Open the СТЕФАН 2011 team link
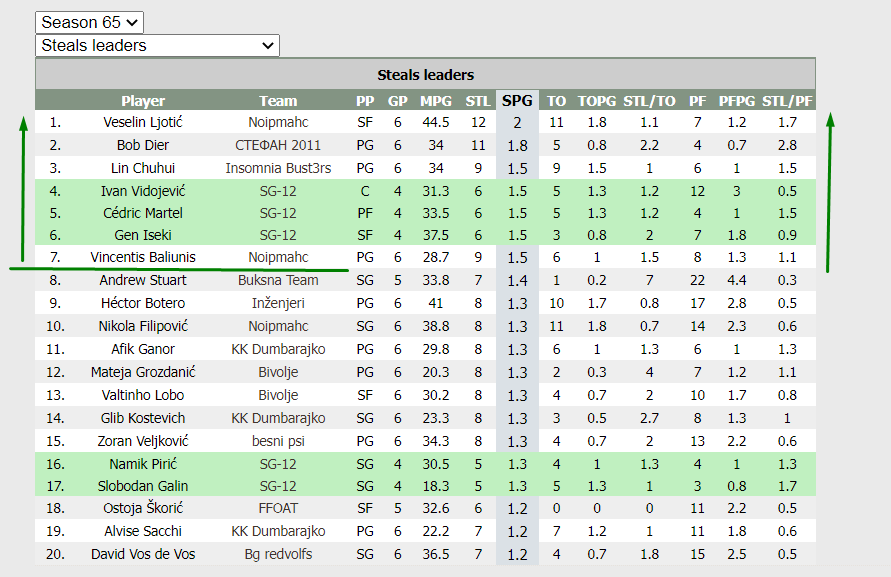 pos(278,146)
